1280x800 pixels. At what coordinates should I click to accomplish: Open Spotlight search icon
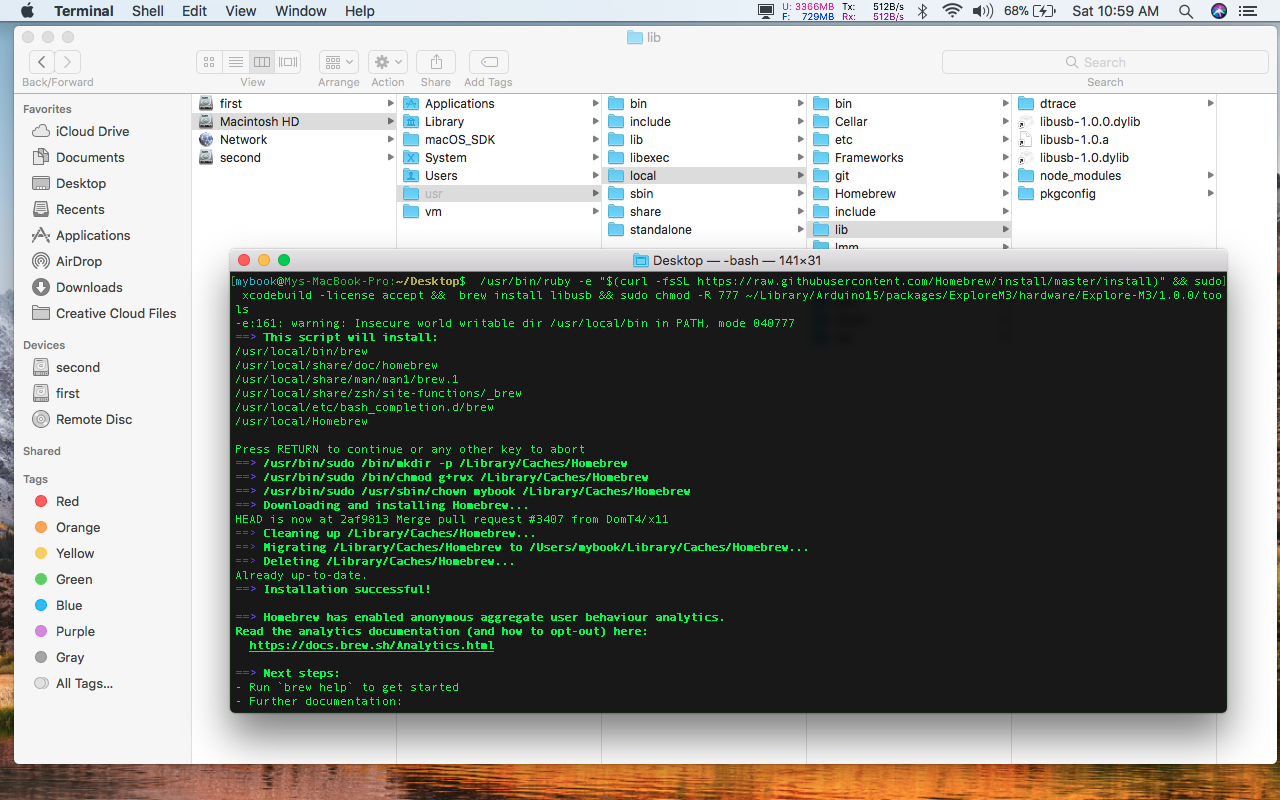tap(1186, 11)
